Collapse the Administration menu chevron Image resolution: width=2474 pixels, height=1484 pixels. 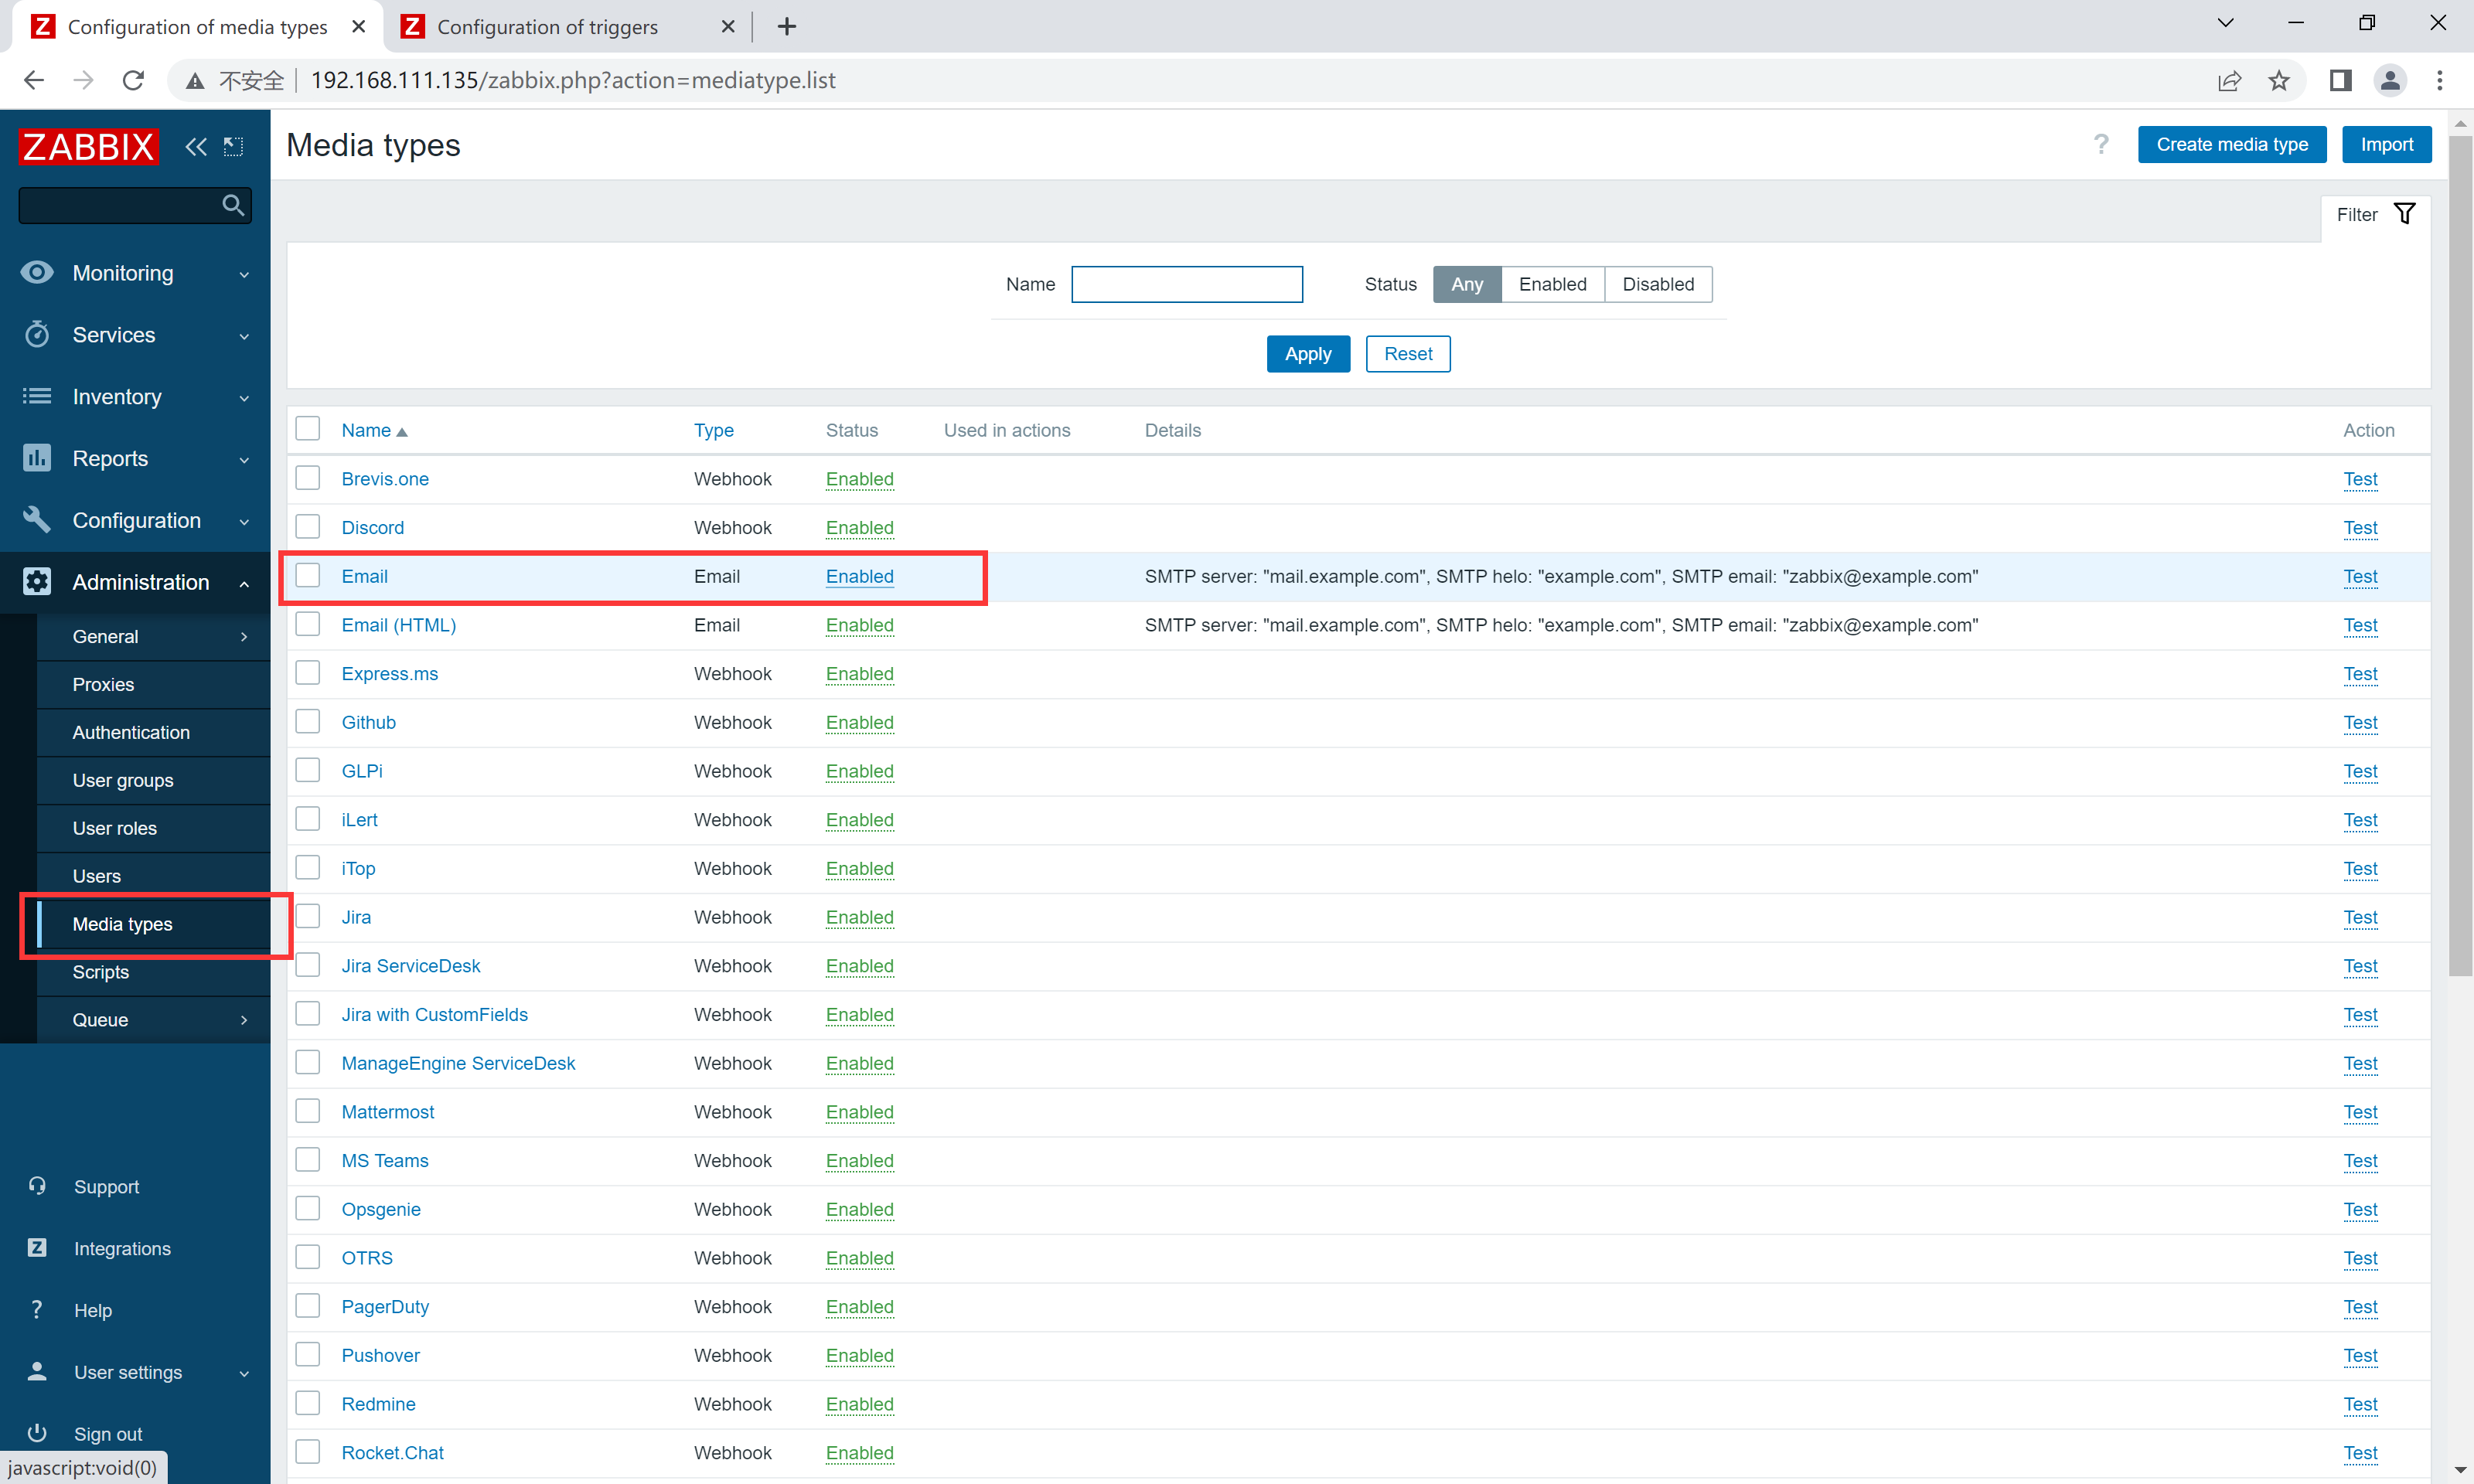(244, 583)
